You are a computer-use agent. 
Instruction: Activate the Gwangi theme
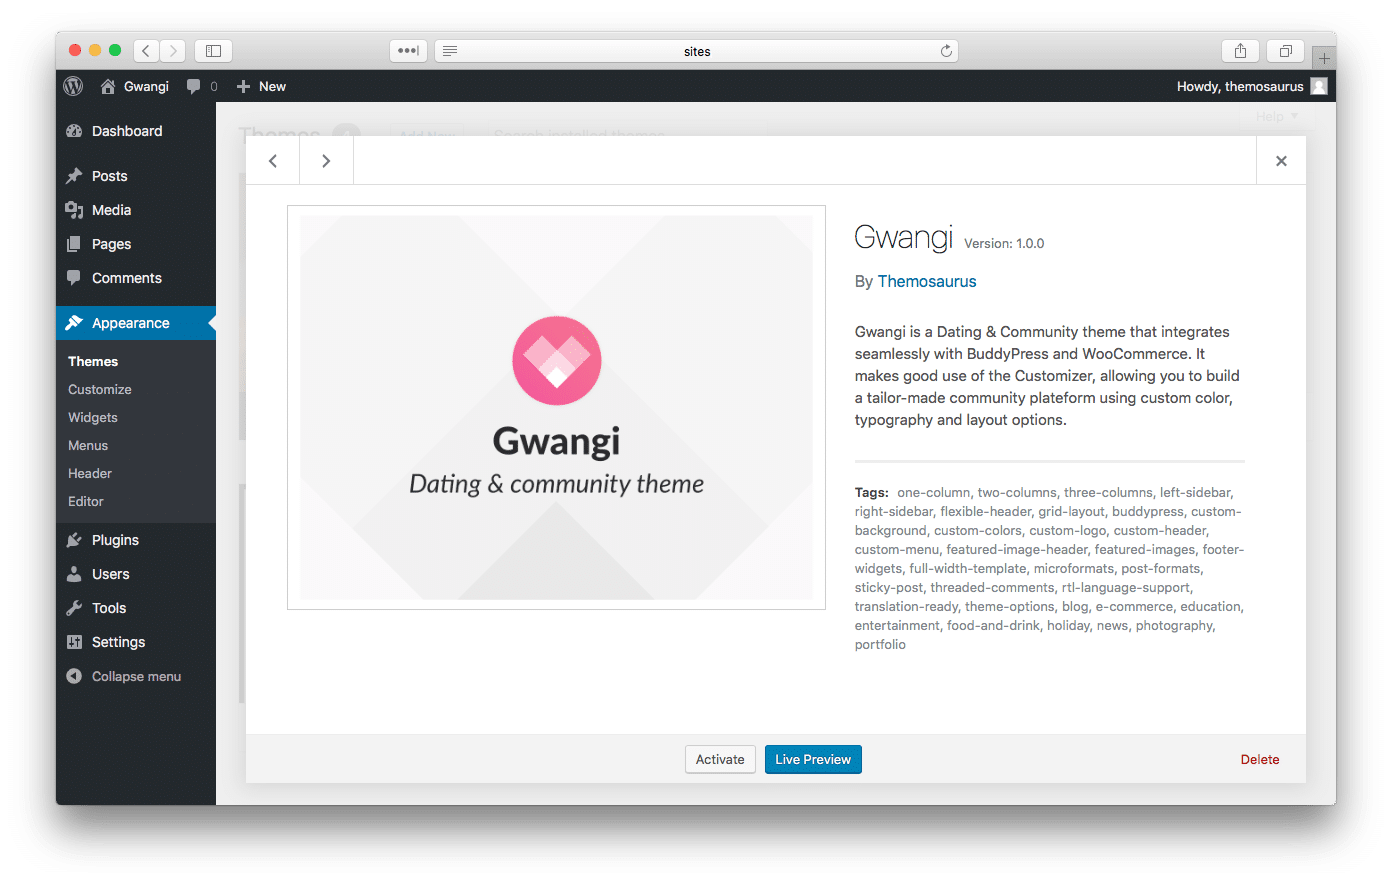tap(720, 759)
